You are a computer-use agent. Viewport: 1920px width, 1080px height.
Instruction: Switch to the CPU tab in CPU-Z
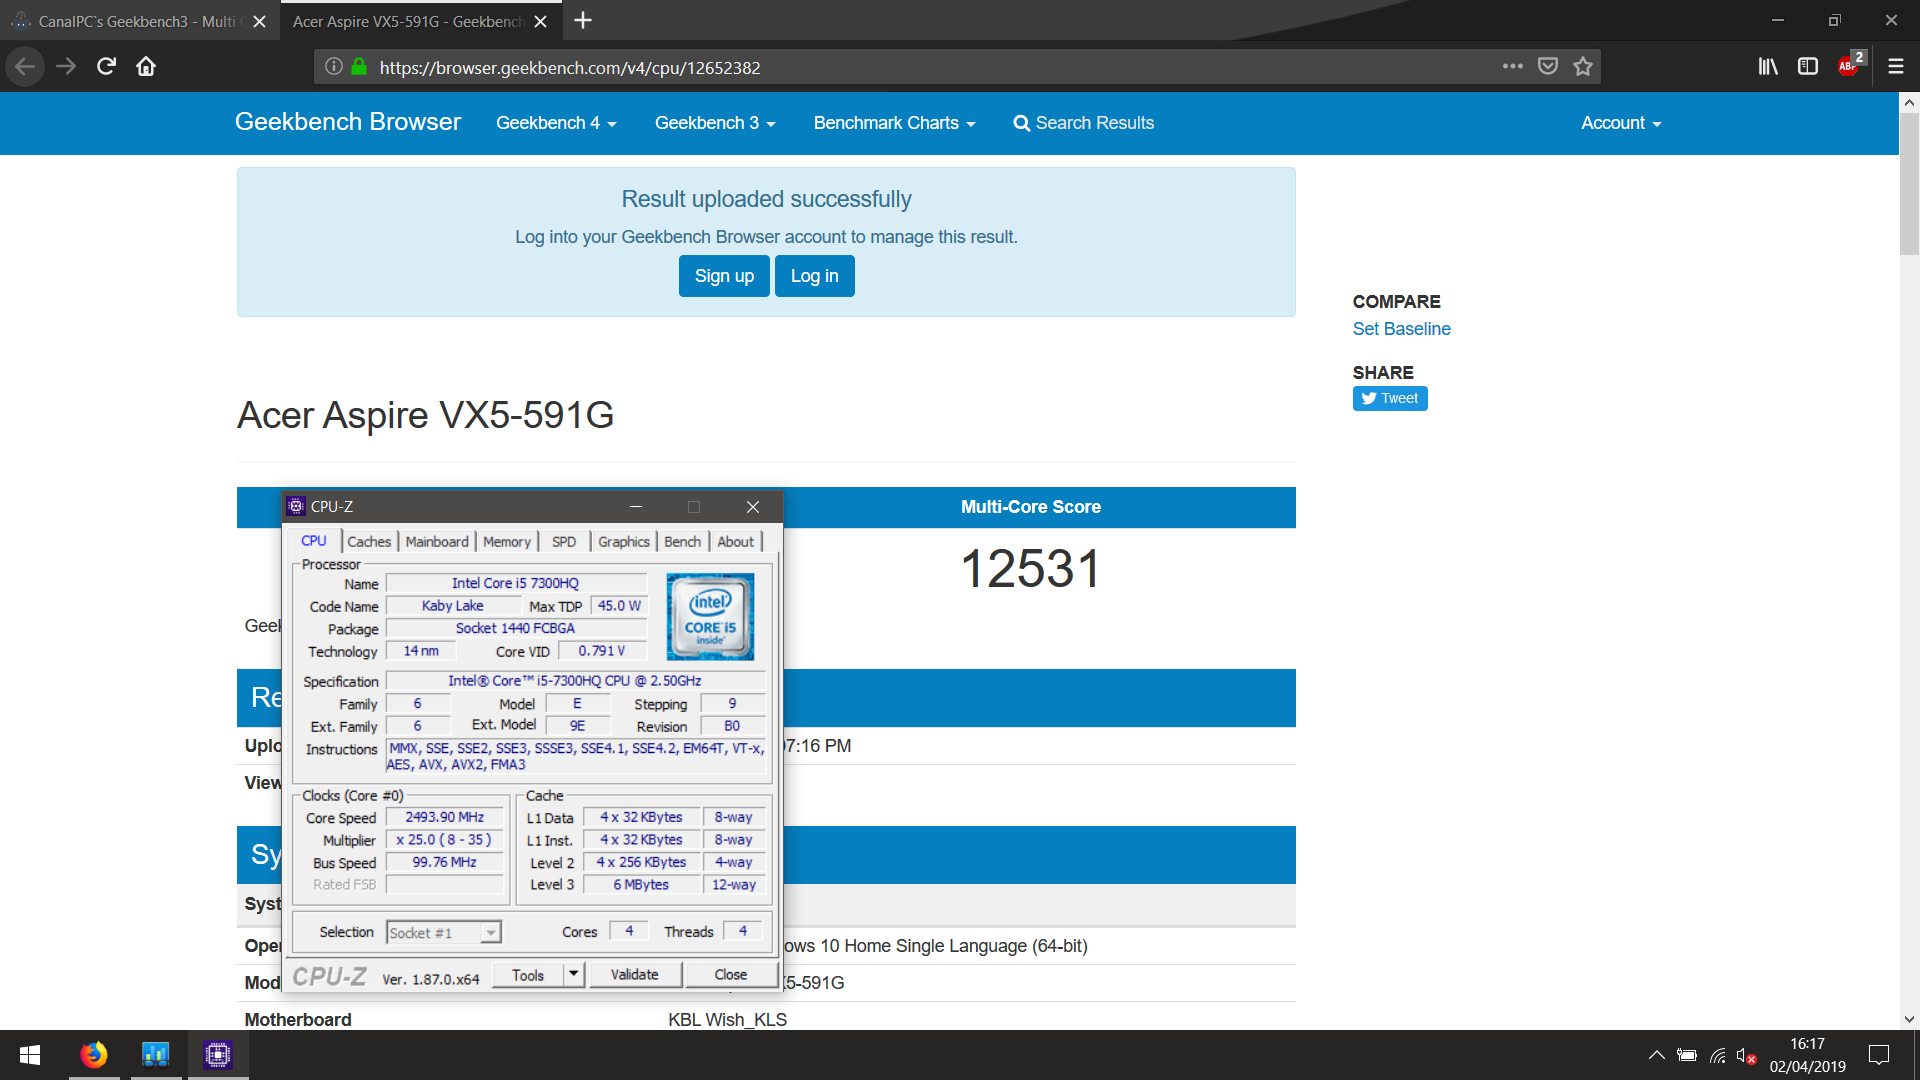coord(314,541)
